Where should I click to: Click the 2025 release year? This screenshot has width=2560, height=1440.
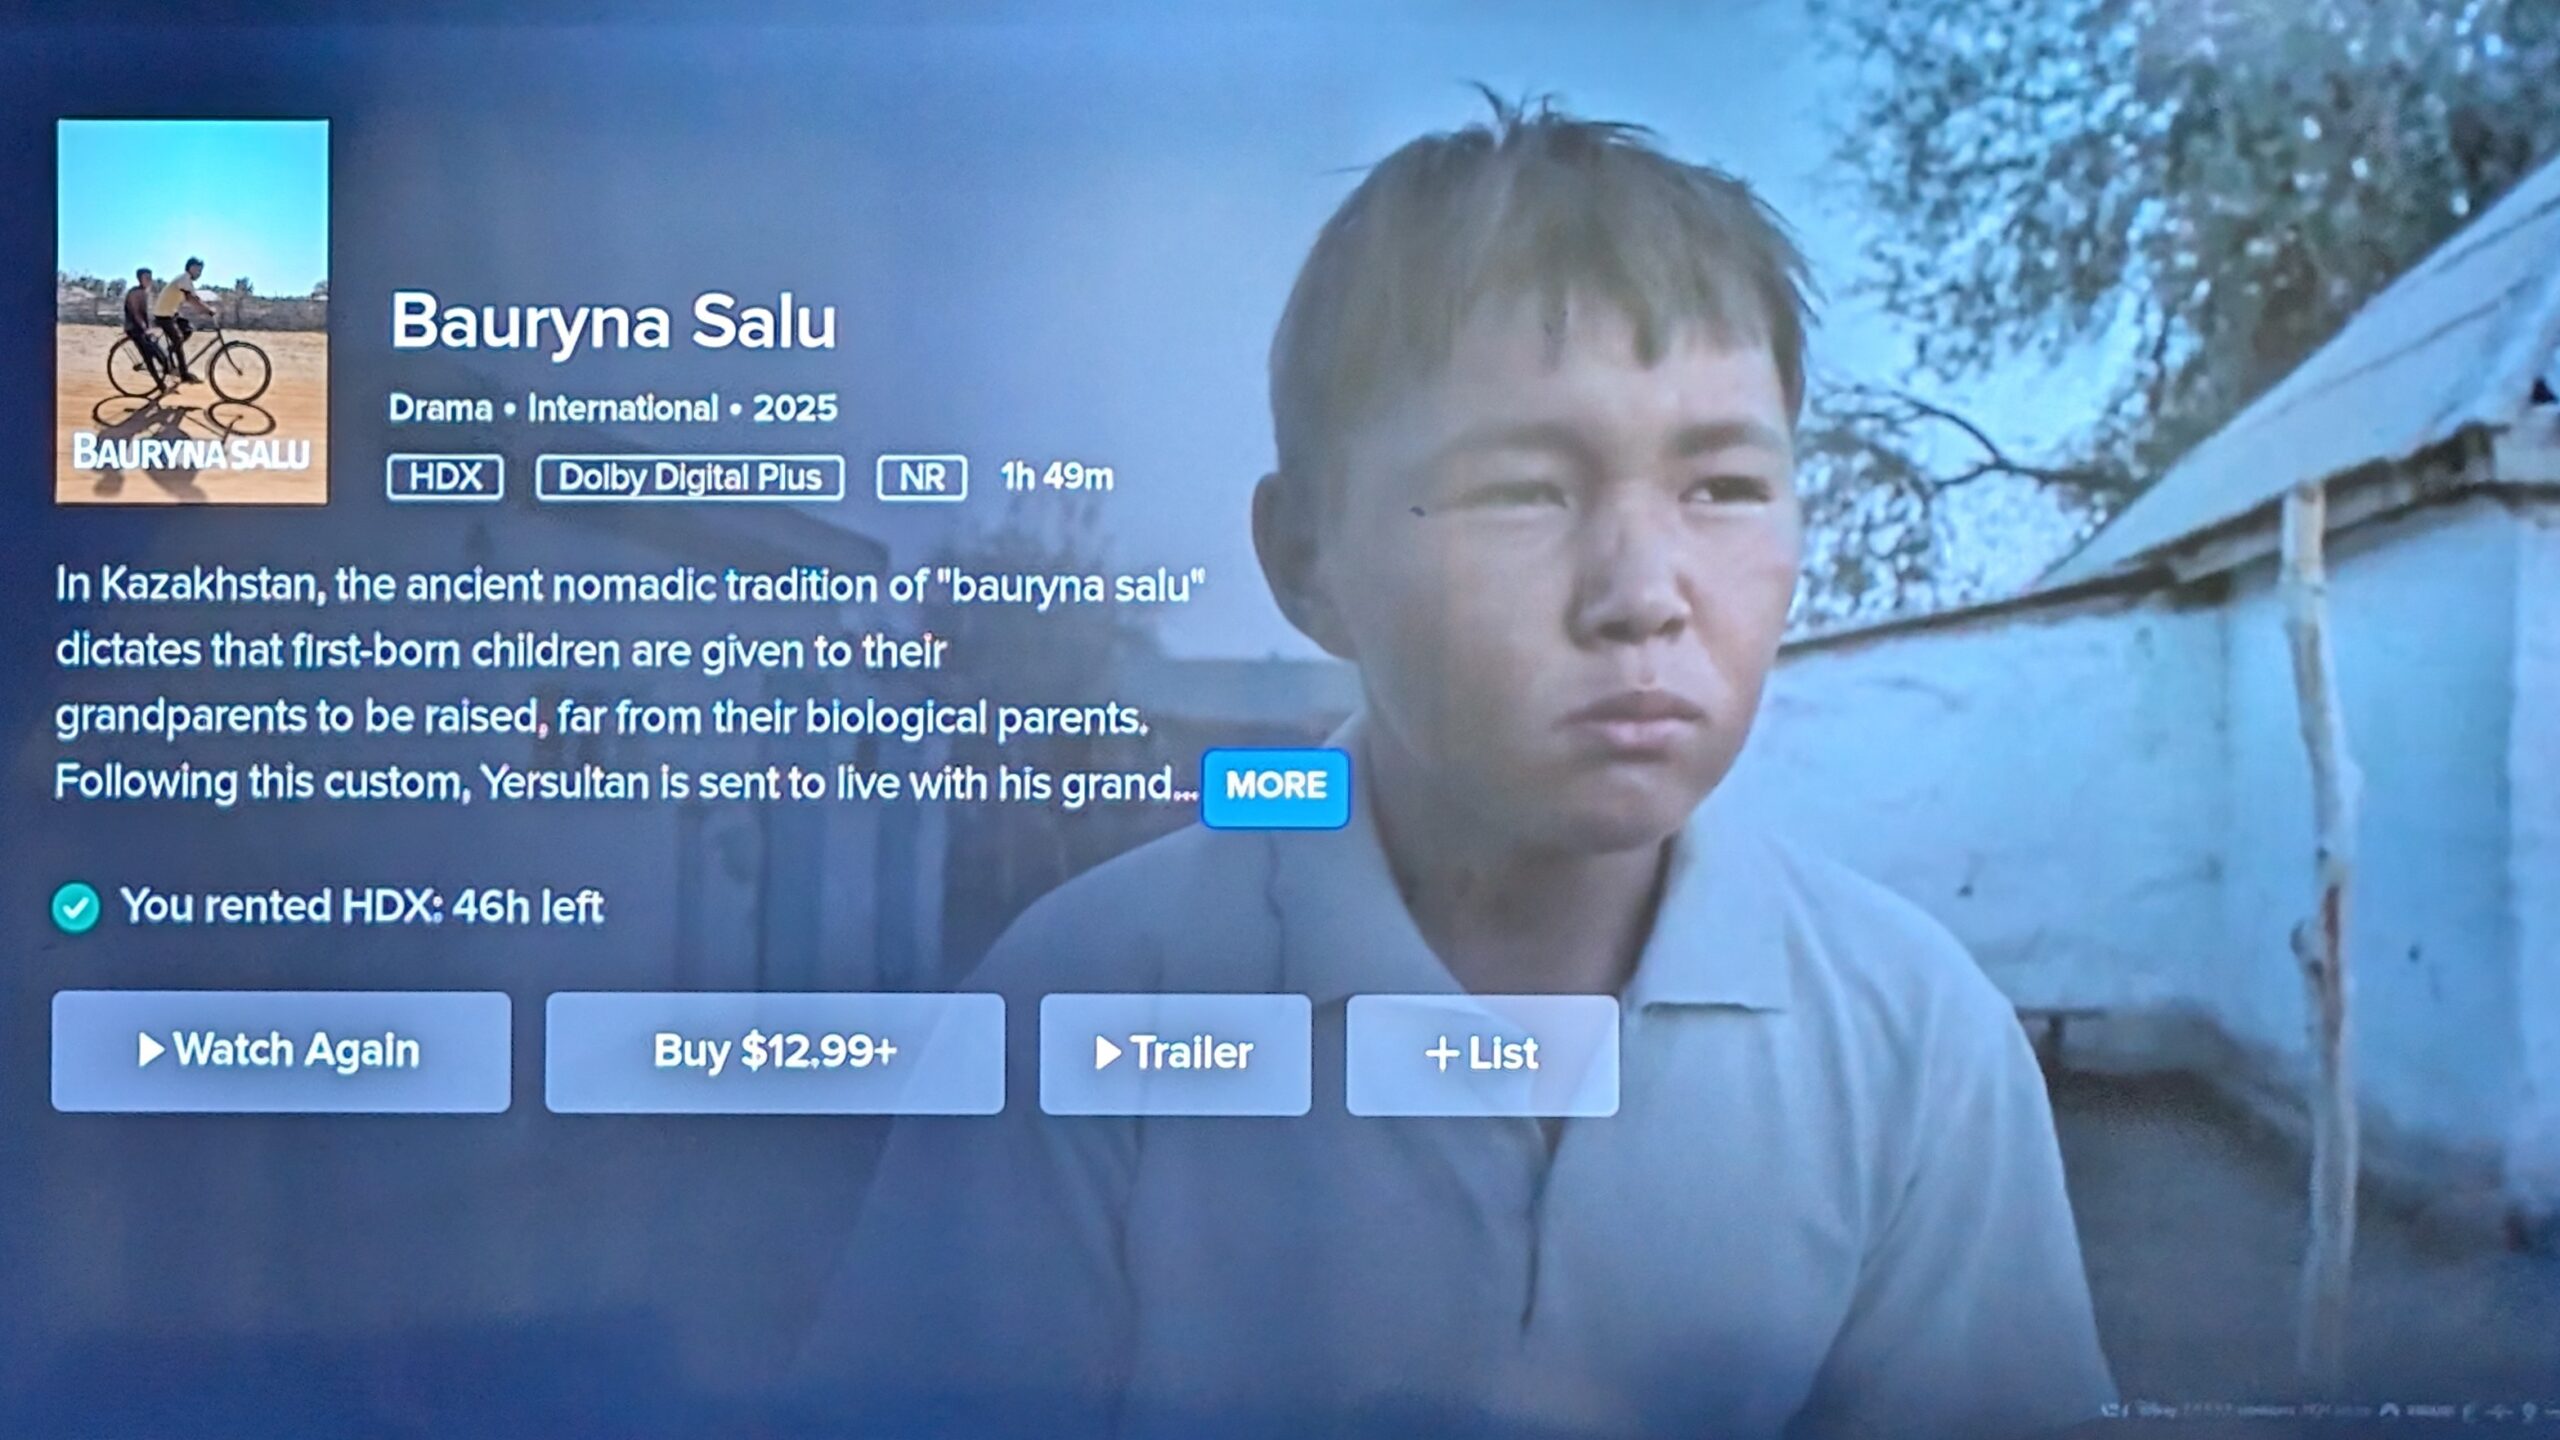click(795, 408)
